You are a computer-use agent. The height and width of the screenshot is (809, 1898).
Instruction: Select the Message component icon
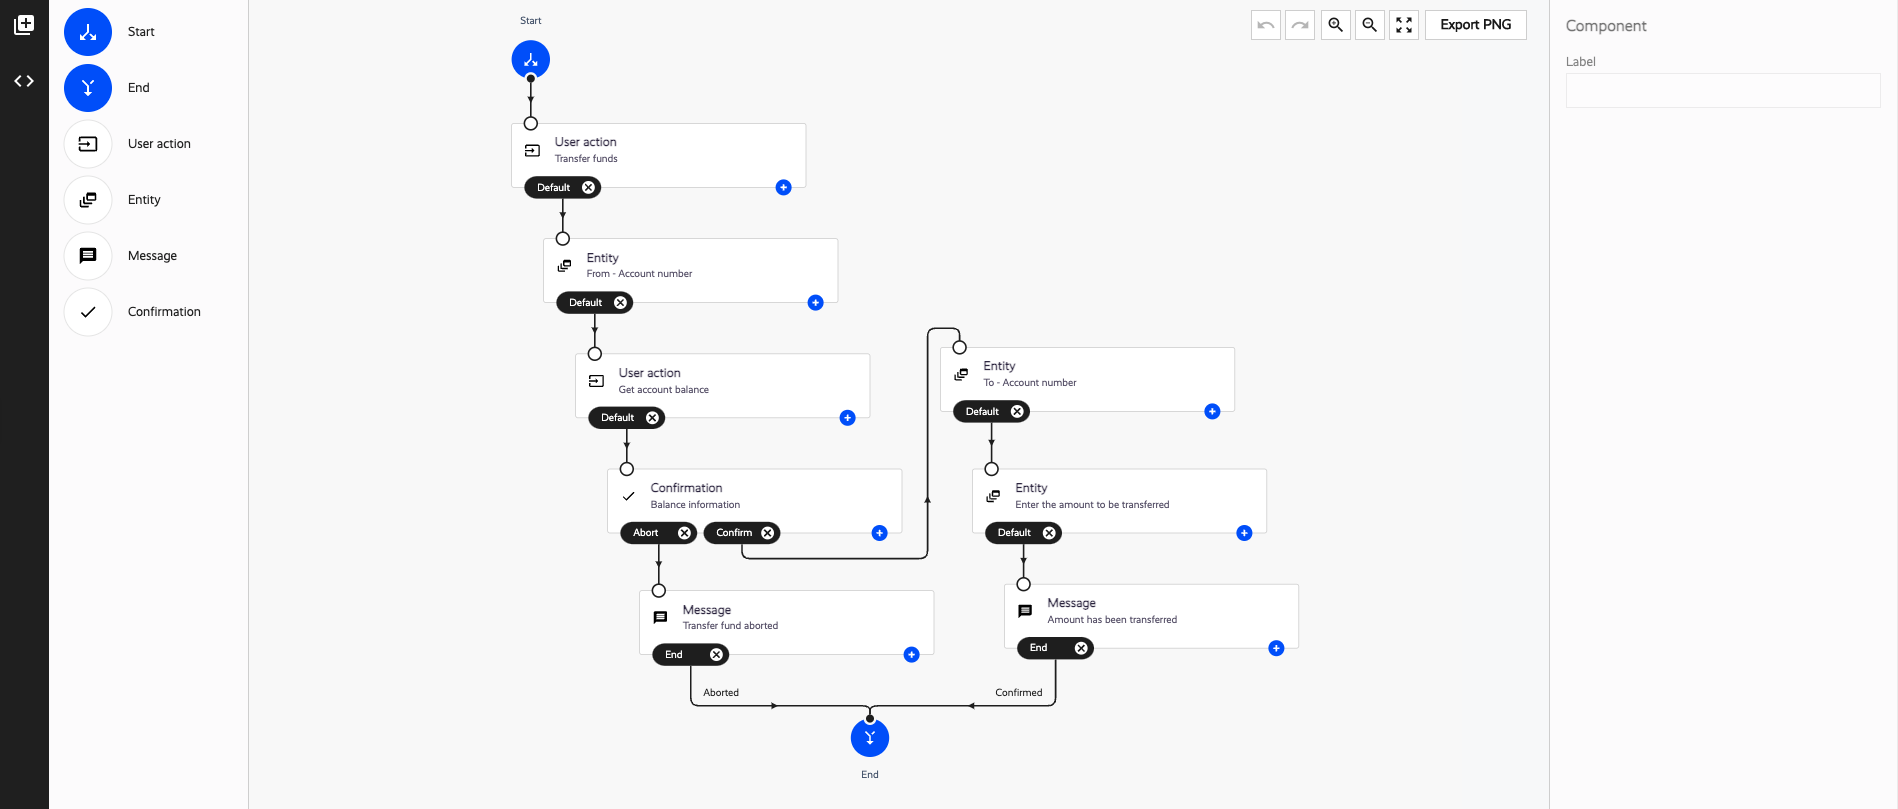(x=87, y=255)
